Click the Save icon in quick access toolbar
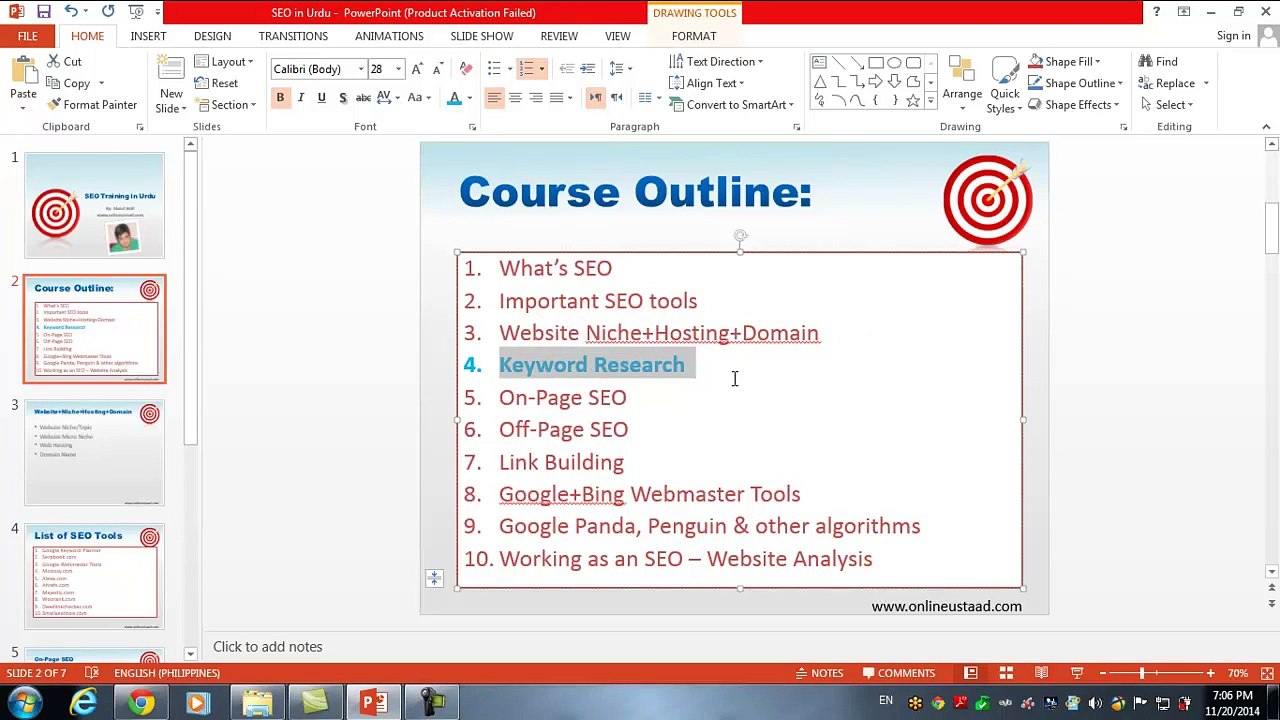1280x720 pixels. tap(43, 12)
